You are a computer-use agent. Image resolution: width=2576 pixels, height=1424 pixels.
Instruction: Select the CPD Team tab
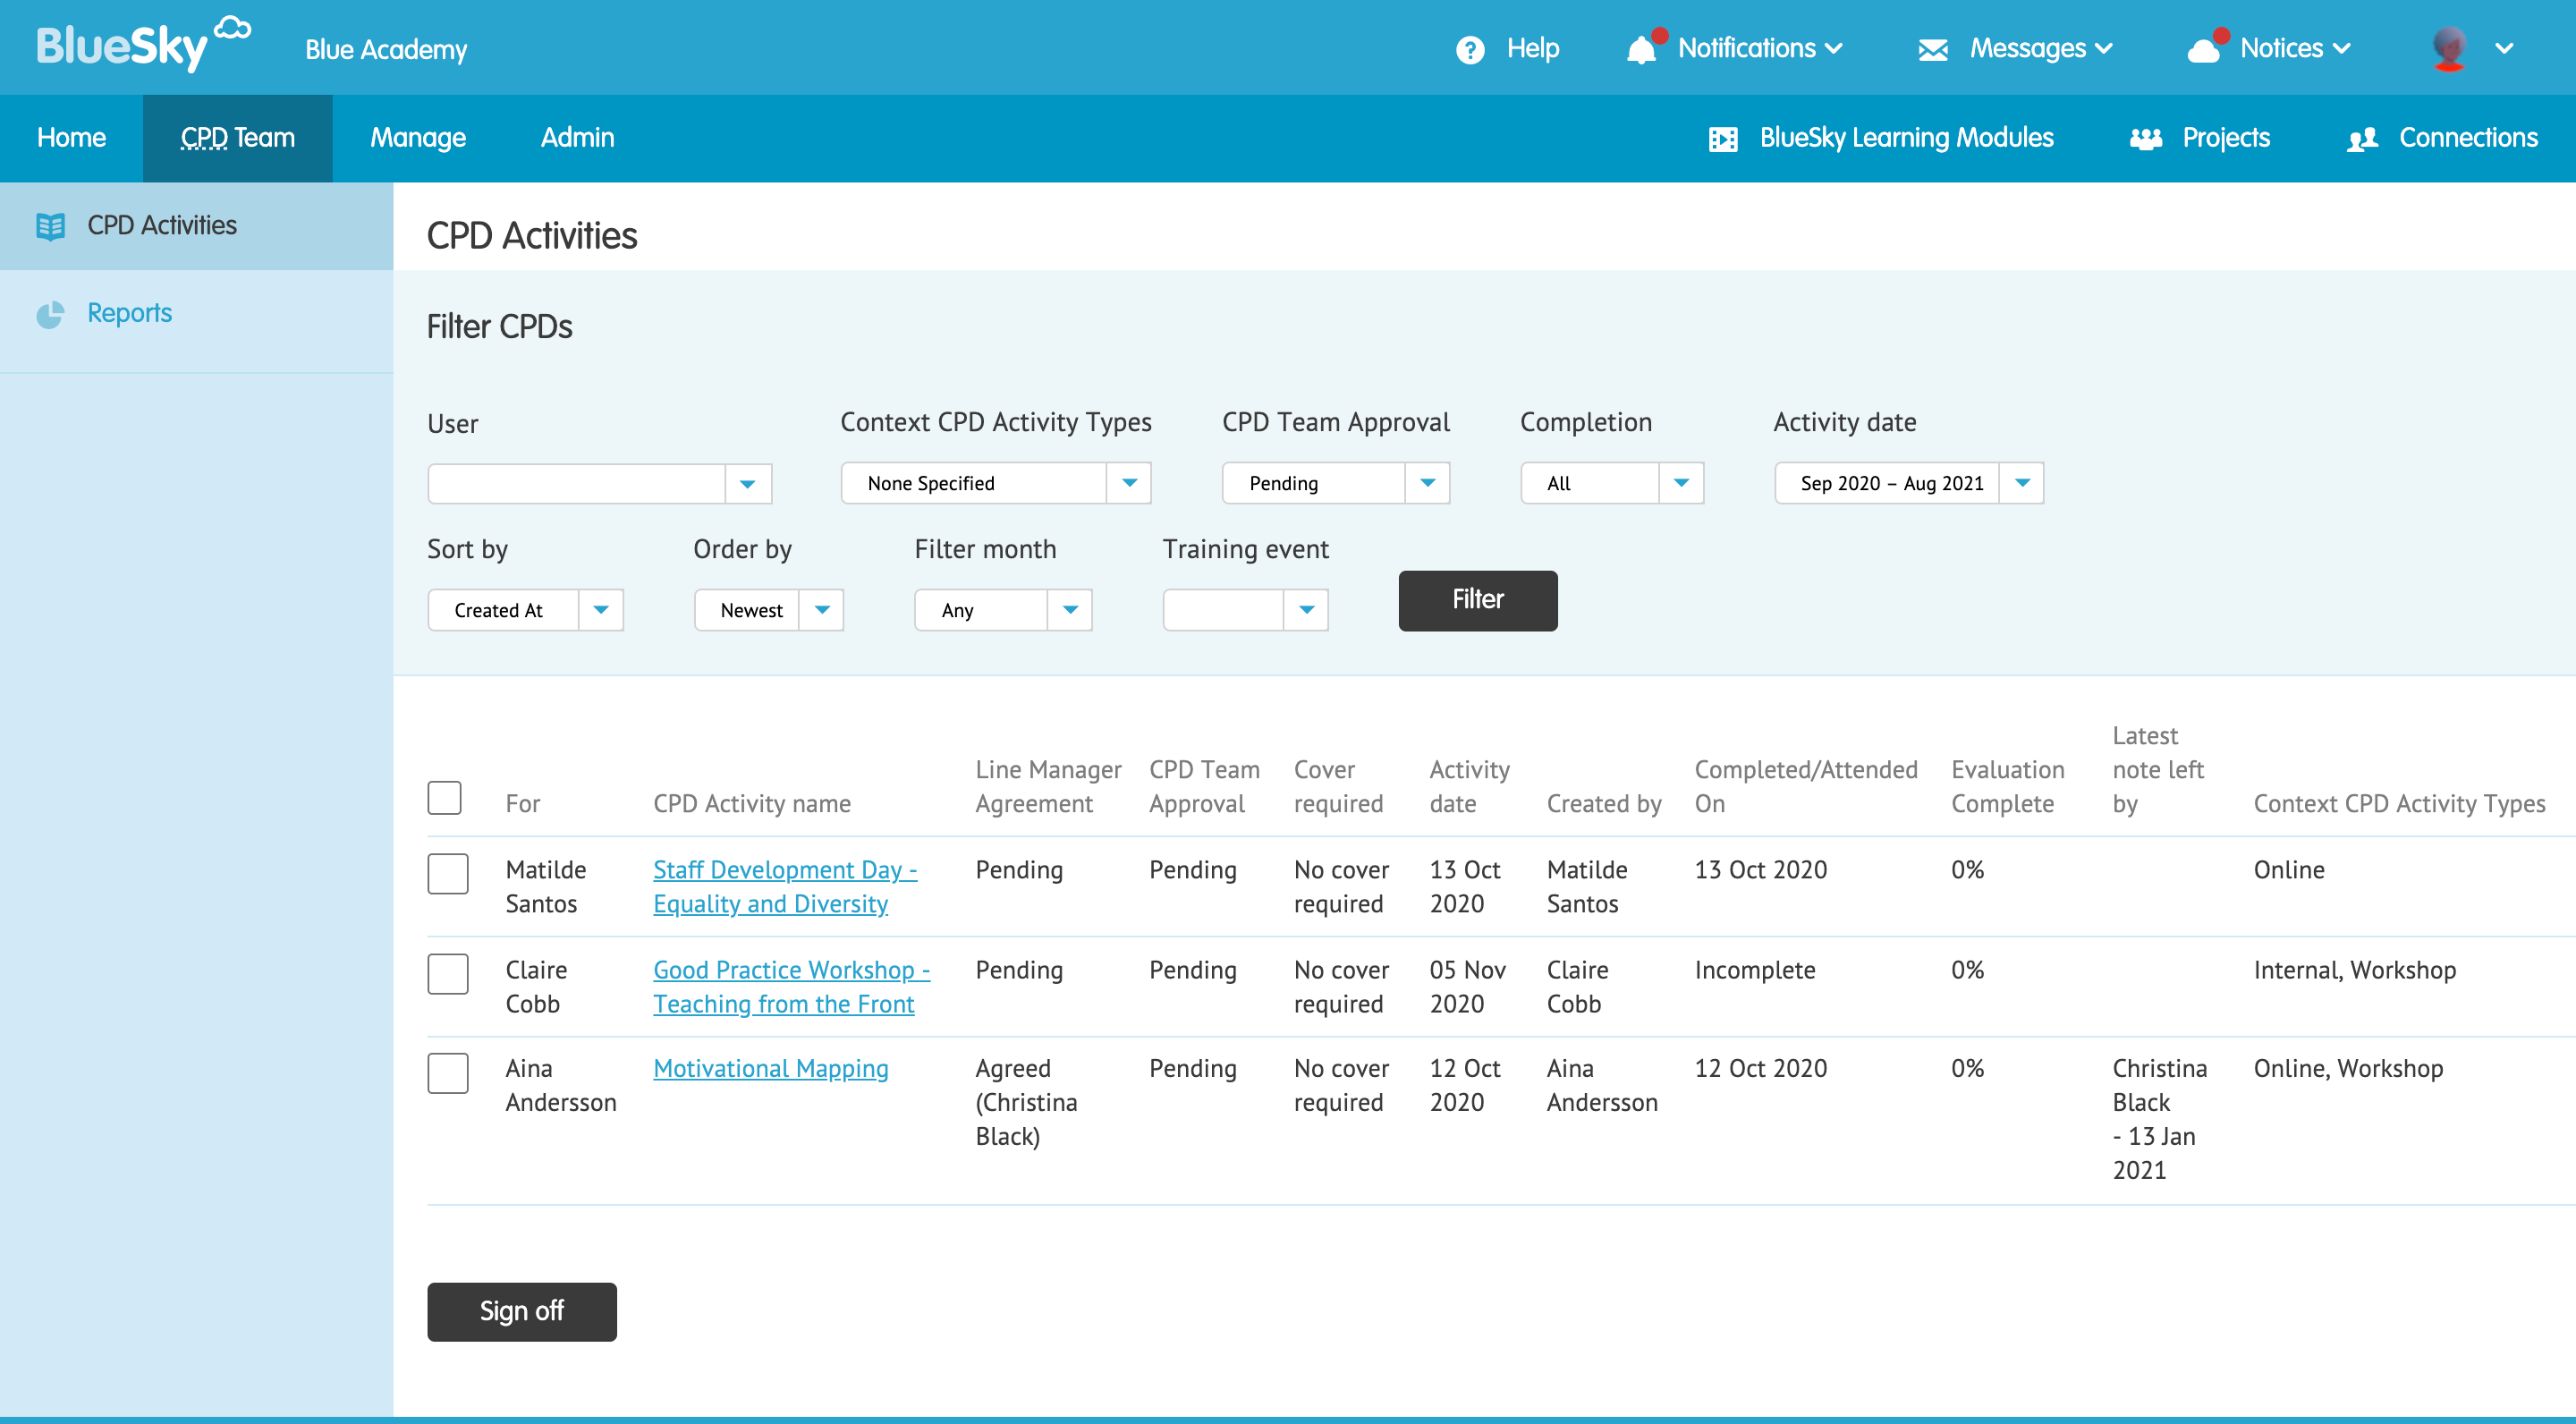(238, 138)
